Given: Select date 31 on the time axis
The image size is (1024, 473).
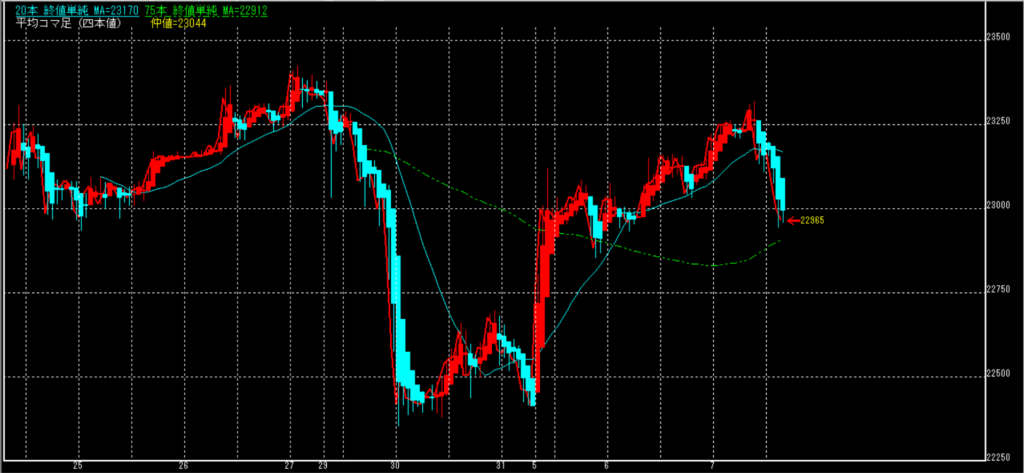Looking at the screenshot, I should click(x=501, y=466).
